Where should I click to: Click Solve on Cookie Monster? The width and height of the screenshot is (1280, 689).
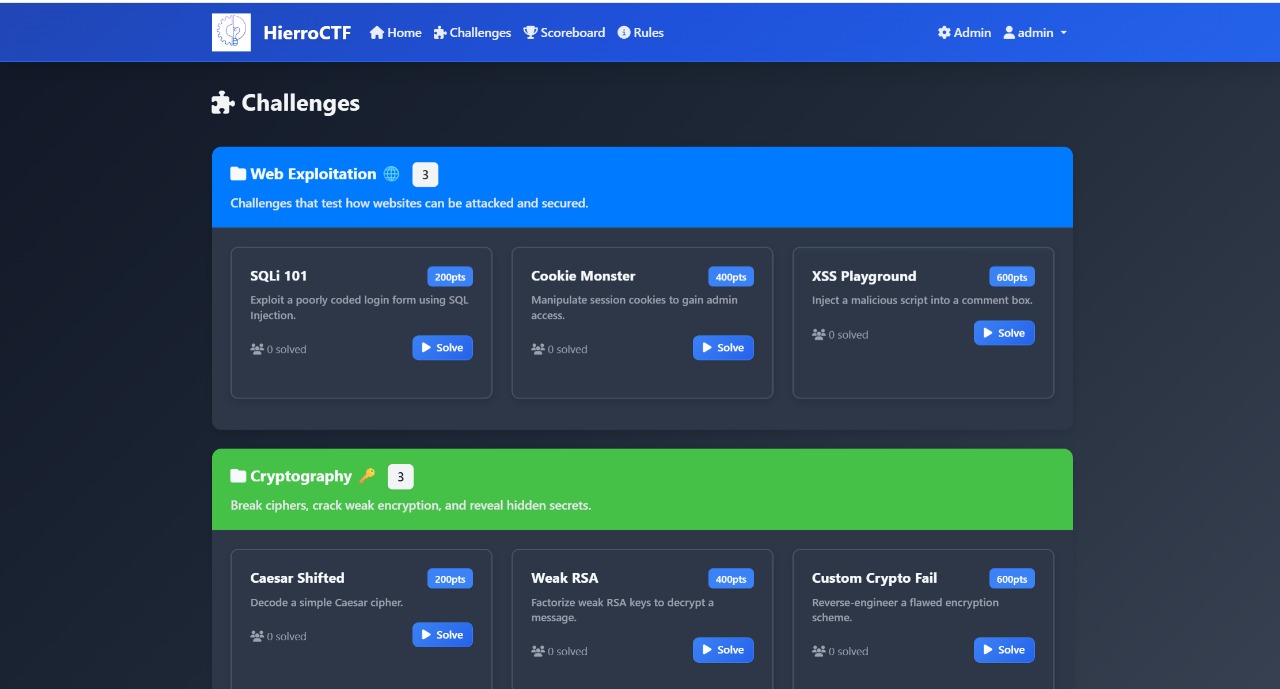pyautogui.click(x=723, y=348)
